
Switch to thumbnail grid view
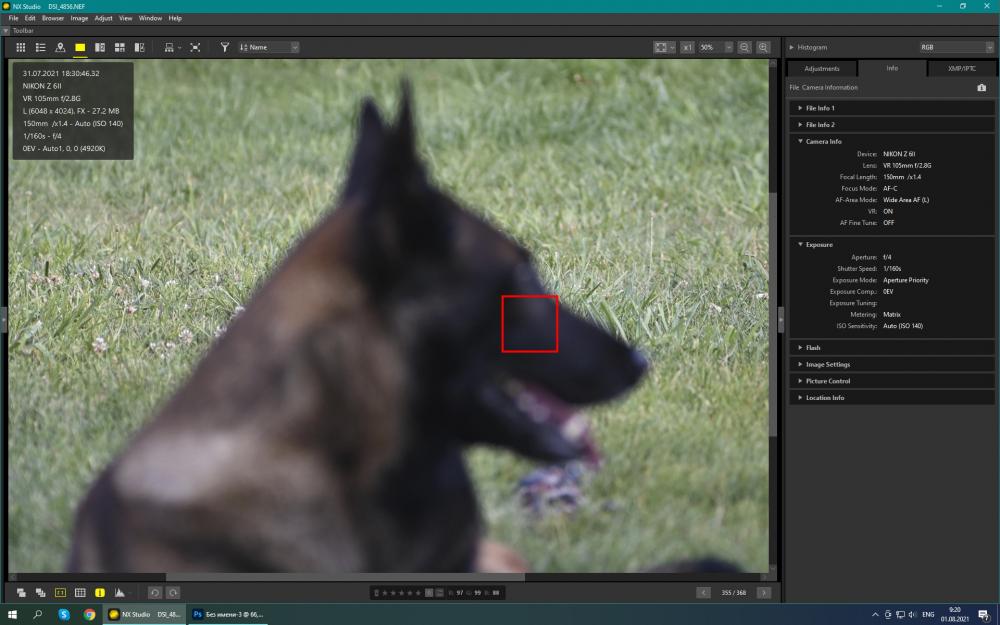coord(20,47)
